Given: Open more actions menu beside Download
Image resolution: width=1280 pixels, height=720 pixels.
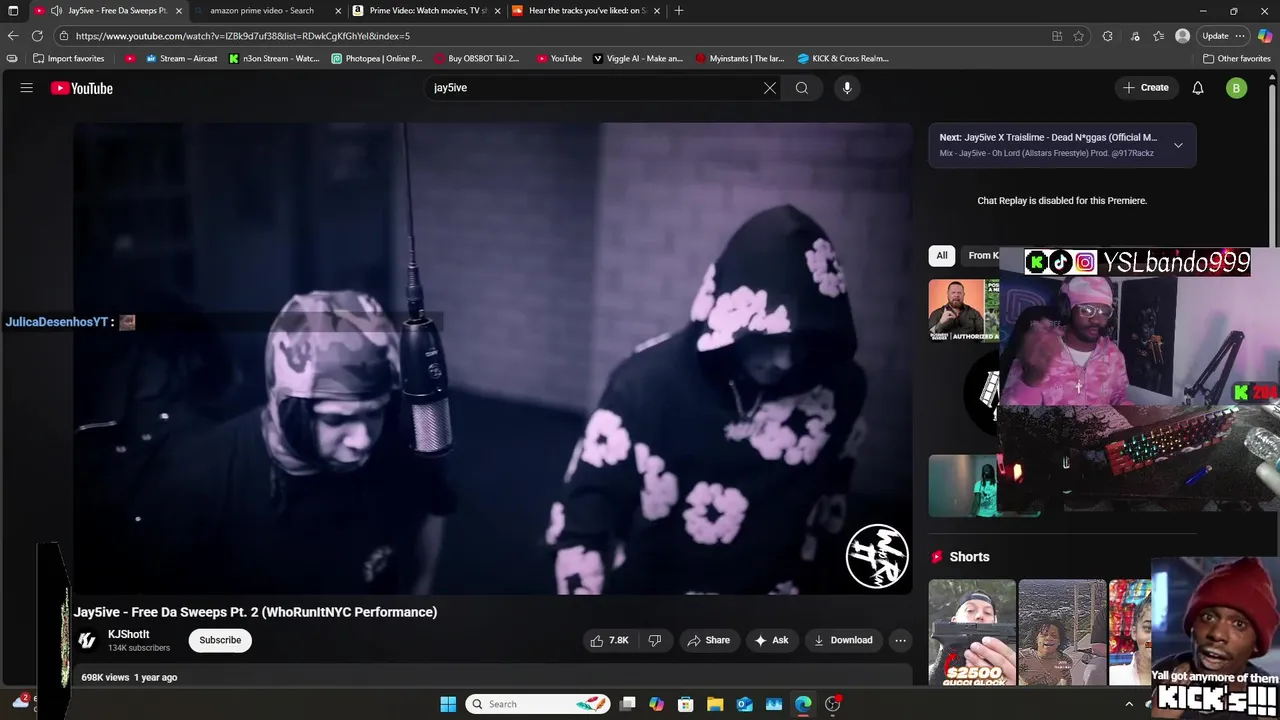Looking at the screenshot, I should coord(900,640).
